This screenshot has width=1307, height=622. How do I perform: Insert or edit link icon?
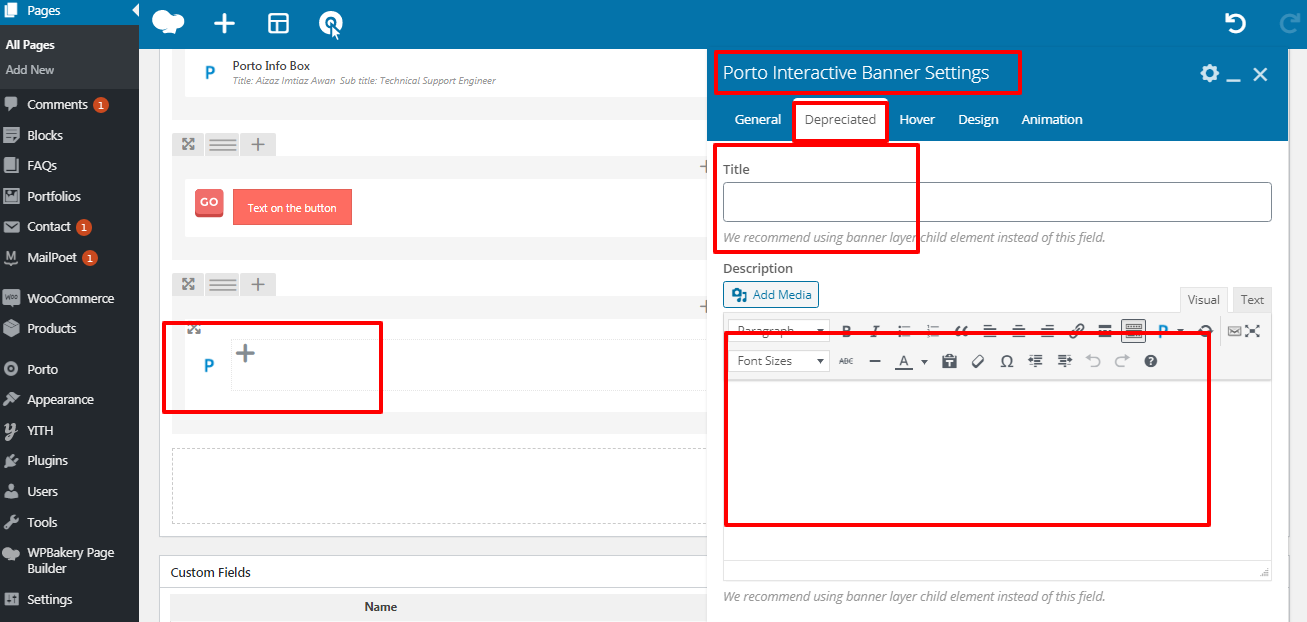[x=1077, y=331]
